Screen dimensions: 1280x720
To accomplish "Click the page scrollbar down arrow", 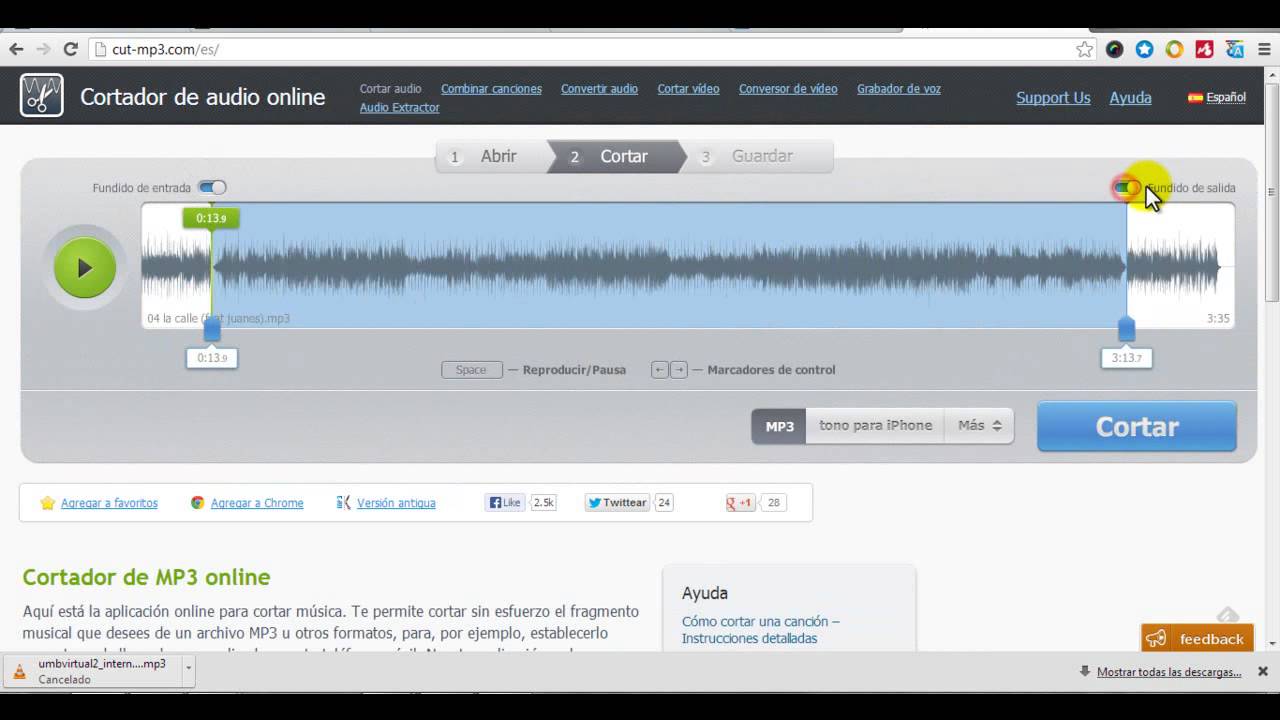I will point(1272,645).
